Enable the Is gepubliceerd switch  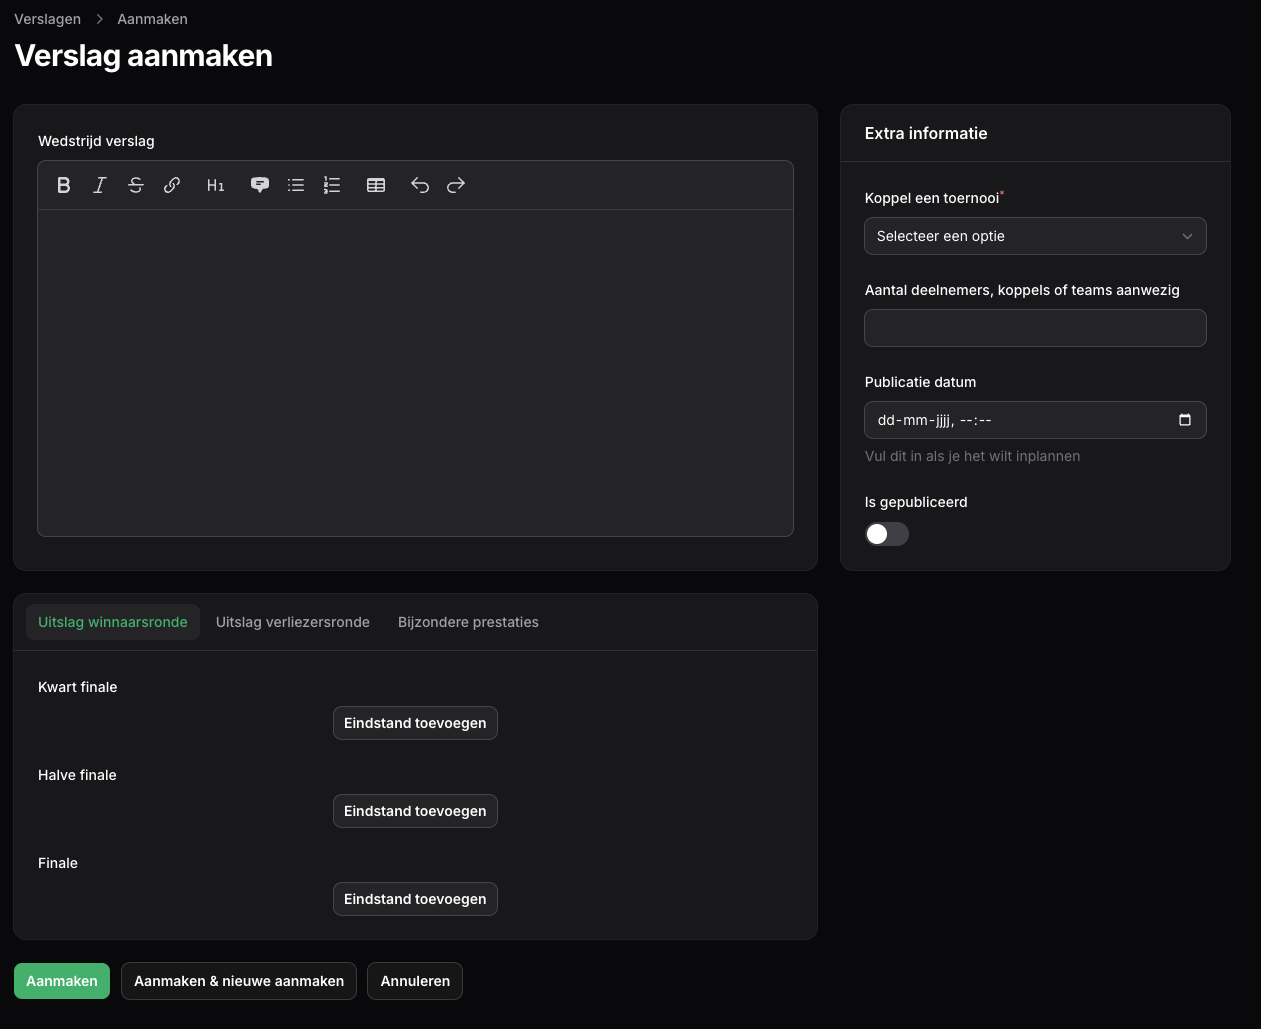(x=887, y=534)
